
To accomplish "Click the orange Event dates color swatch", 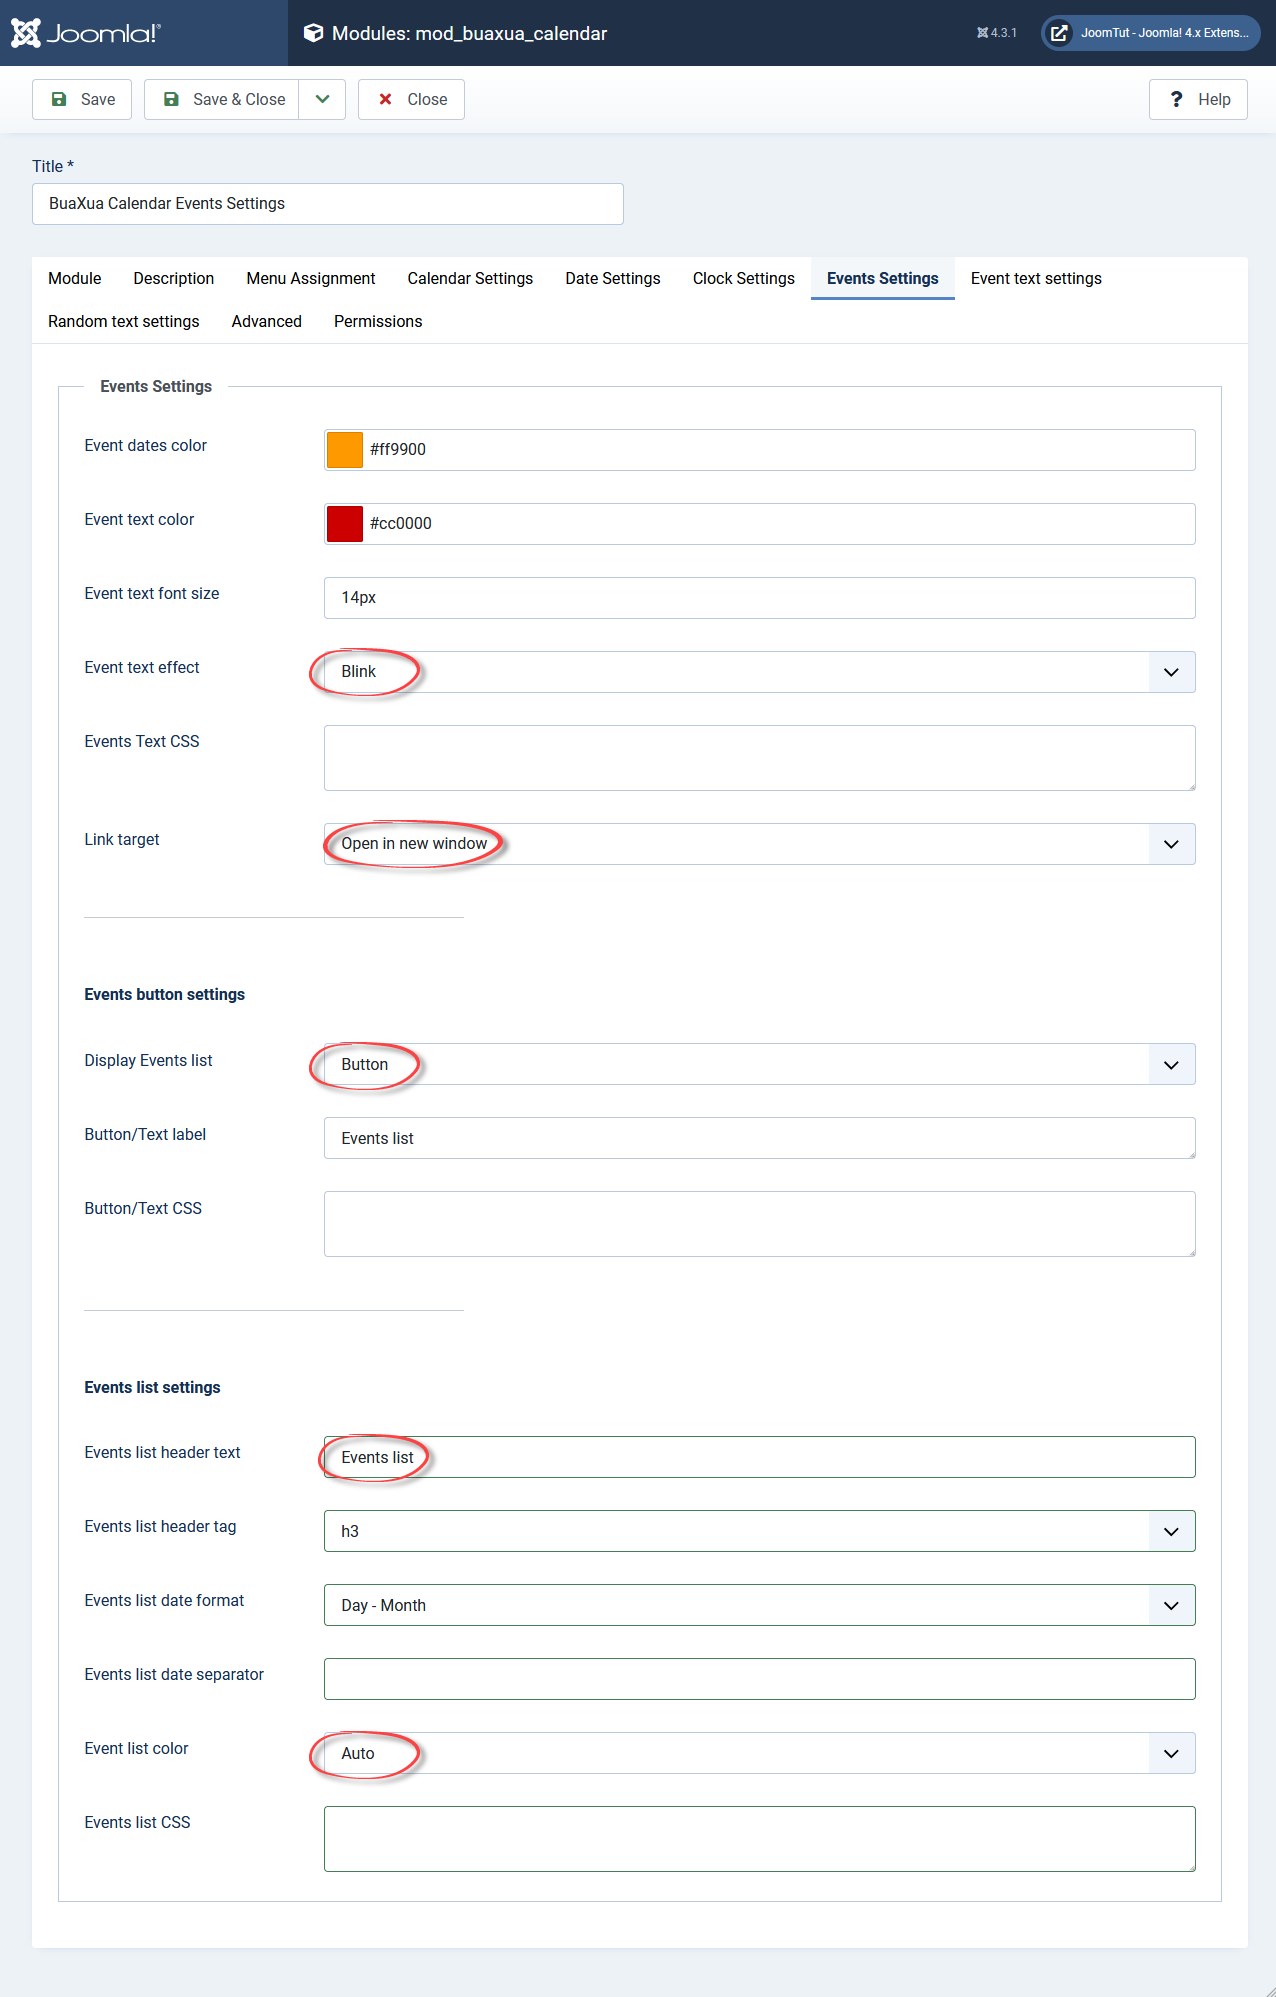I will click(345, 450).
